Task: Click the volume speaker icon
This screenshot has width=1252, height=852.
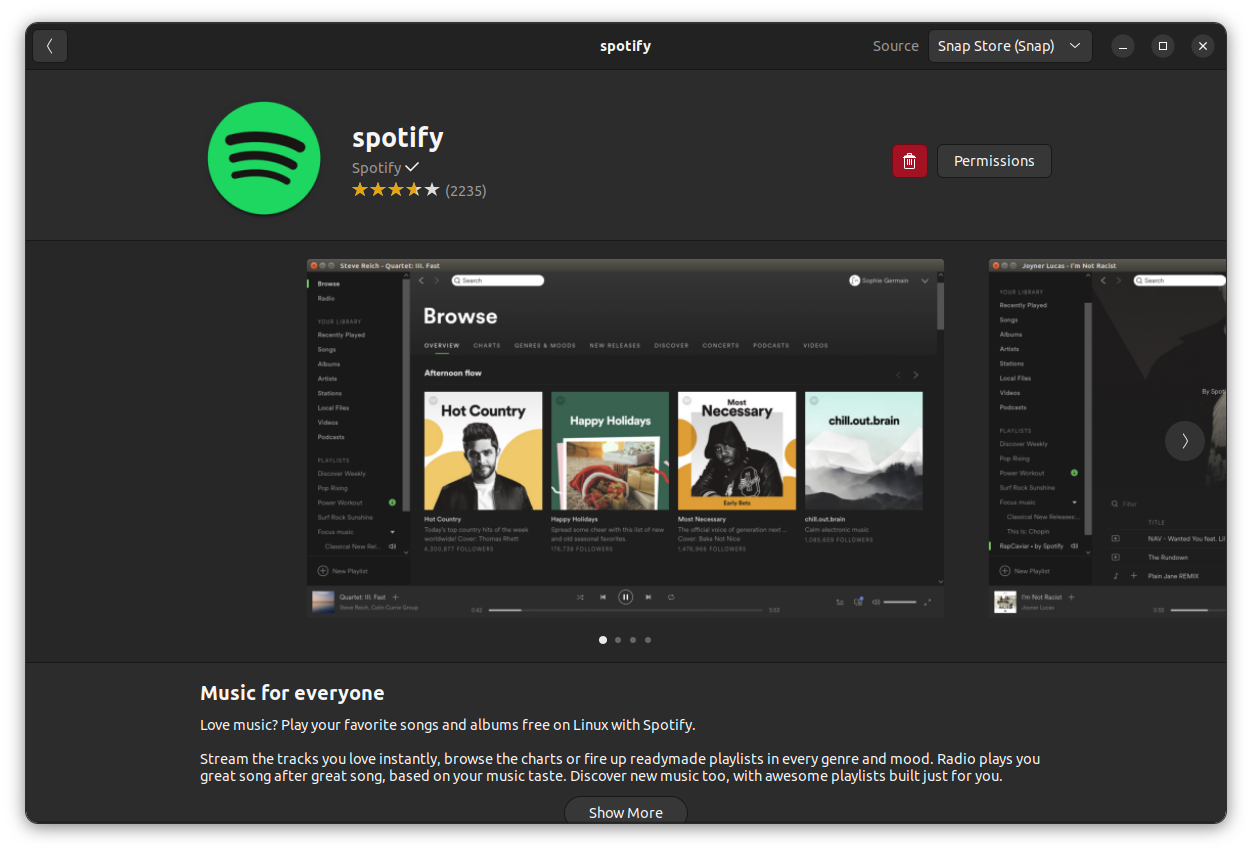Action: 874,601
